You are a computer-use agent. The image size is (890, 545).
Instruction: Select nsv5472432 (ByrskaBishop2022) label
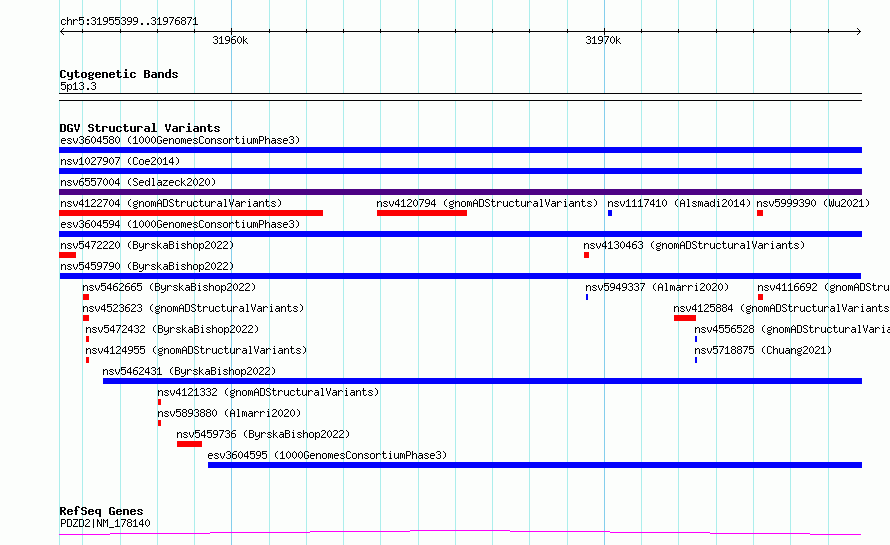tap(172, 329)
